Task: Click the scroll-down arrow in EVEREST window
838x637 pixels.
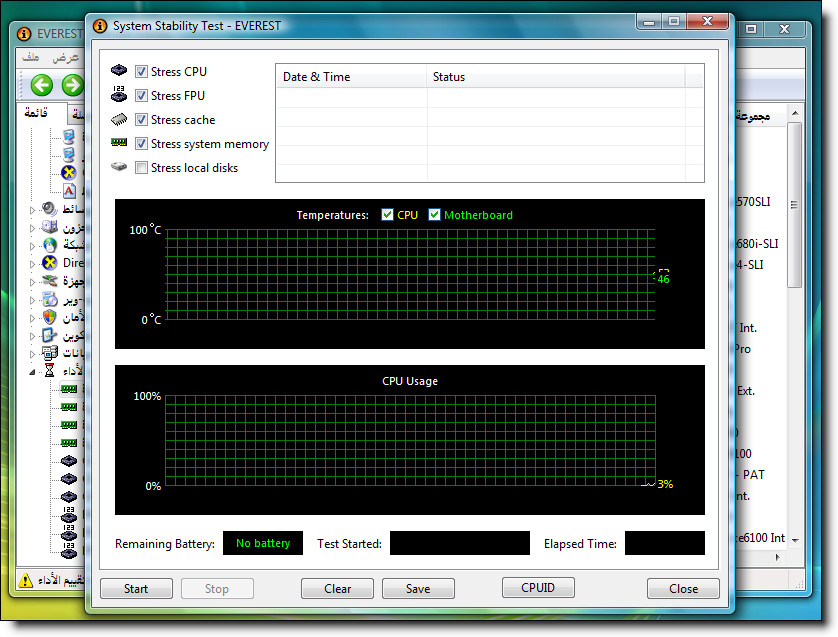Action: (x=795, y=540)
